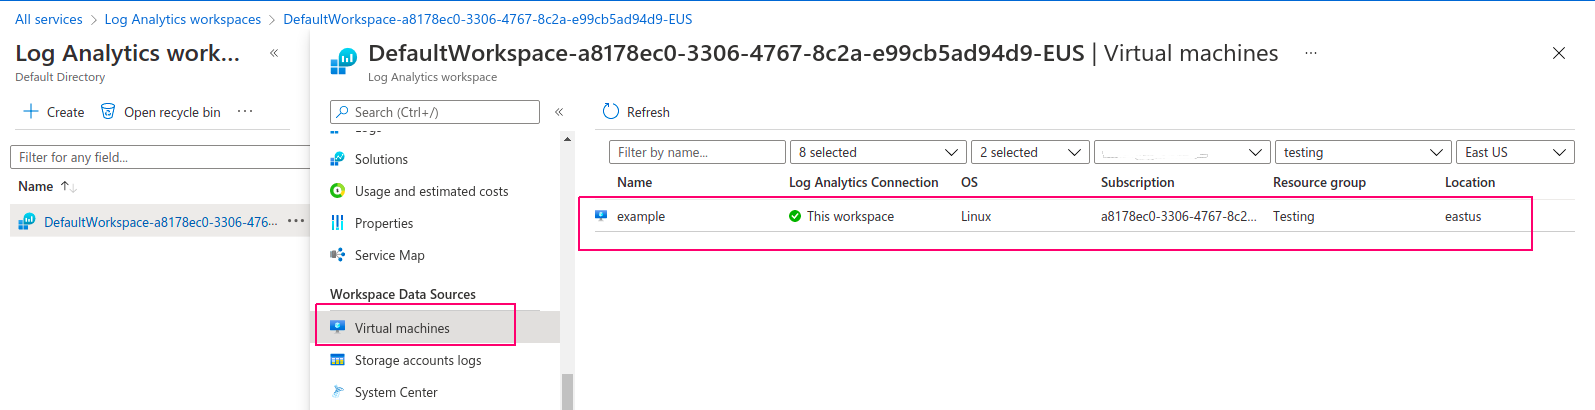The image size is (1595, 410).
Task: Click the Solutions menu icon
Action: [x=338, y=159]
